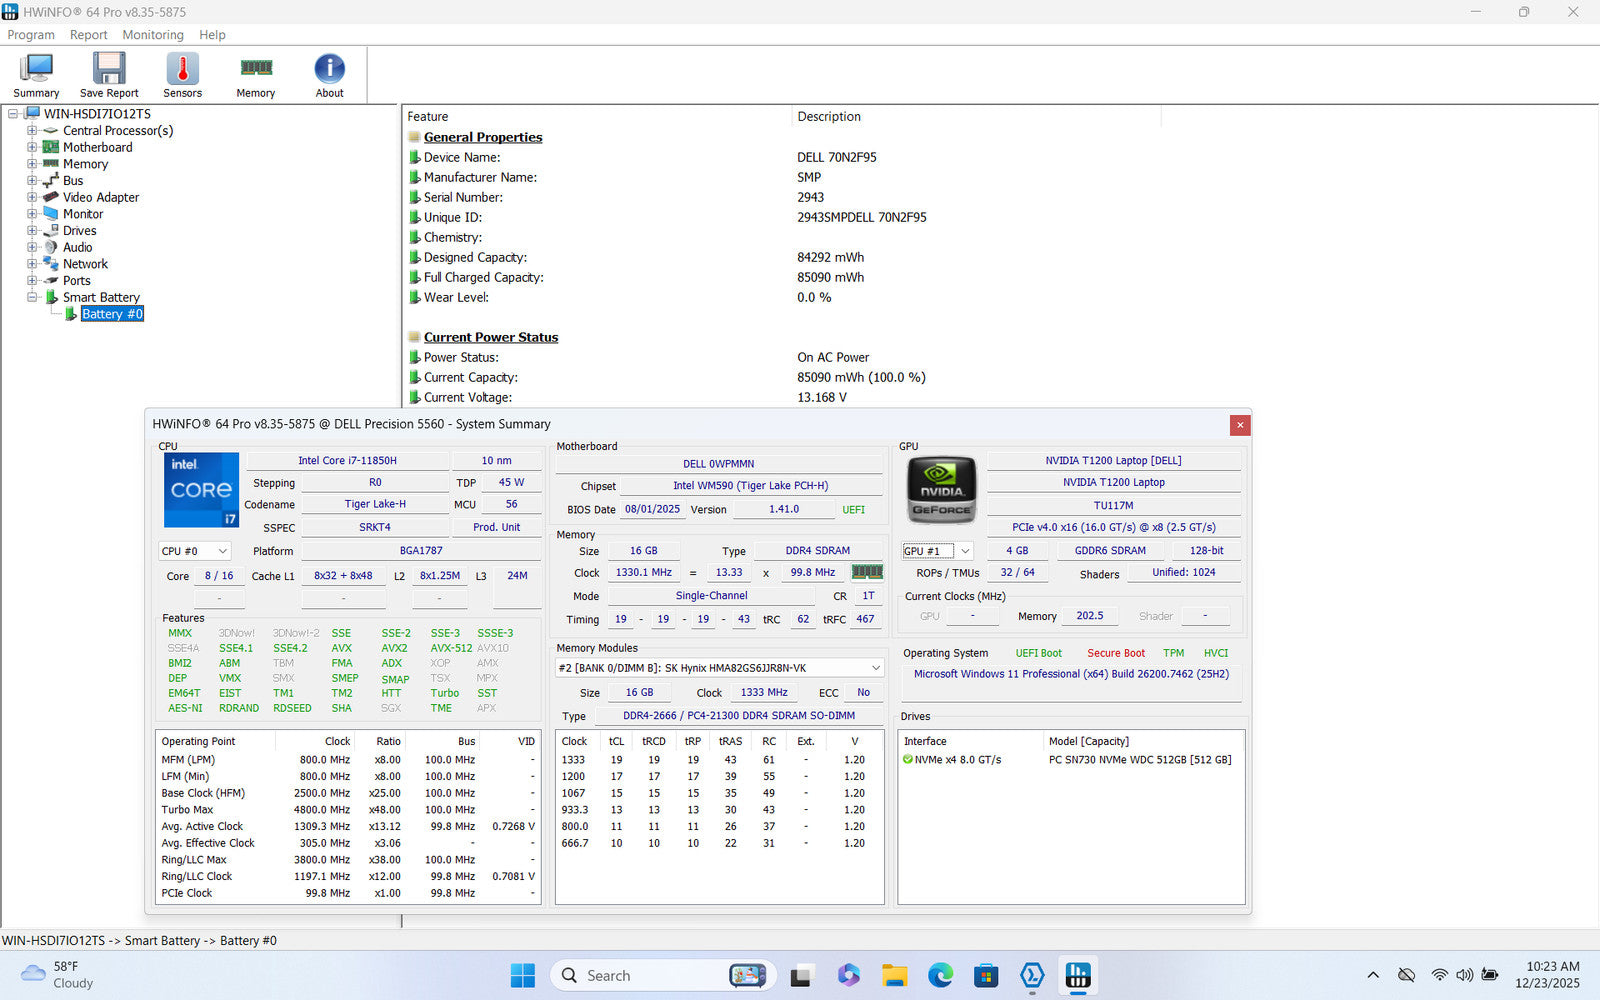Click the taskbar Search box

(608, 976)
